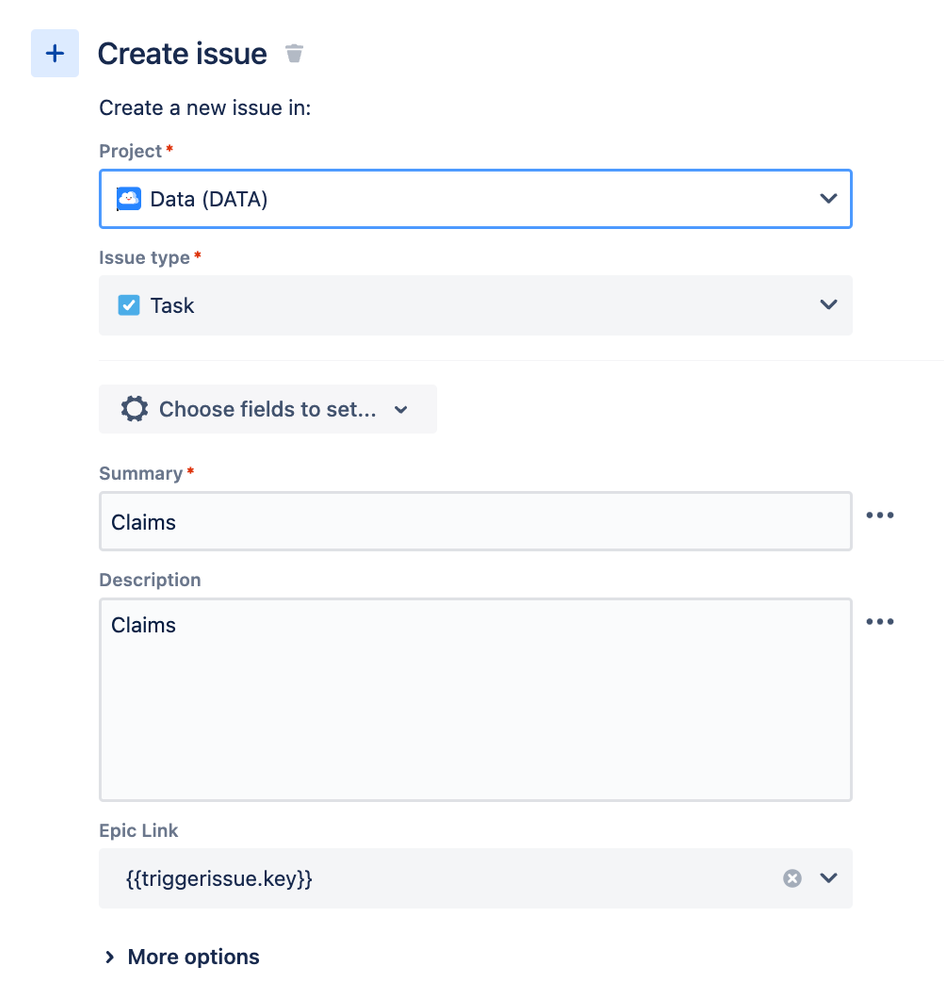
Task: Clear the Epic Link value with x icon
Action: (792, 879)
